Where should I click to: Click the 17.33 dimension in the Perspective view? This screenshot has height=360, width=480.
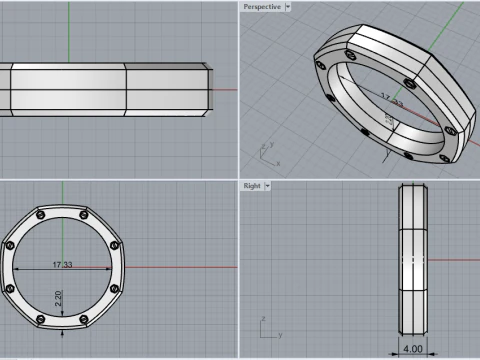pyautogui.click(x=392, y=100)
